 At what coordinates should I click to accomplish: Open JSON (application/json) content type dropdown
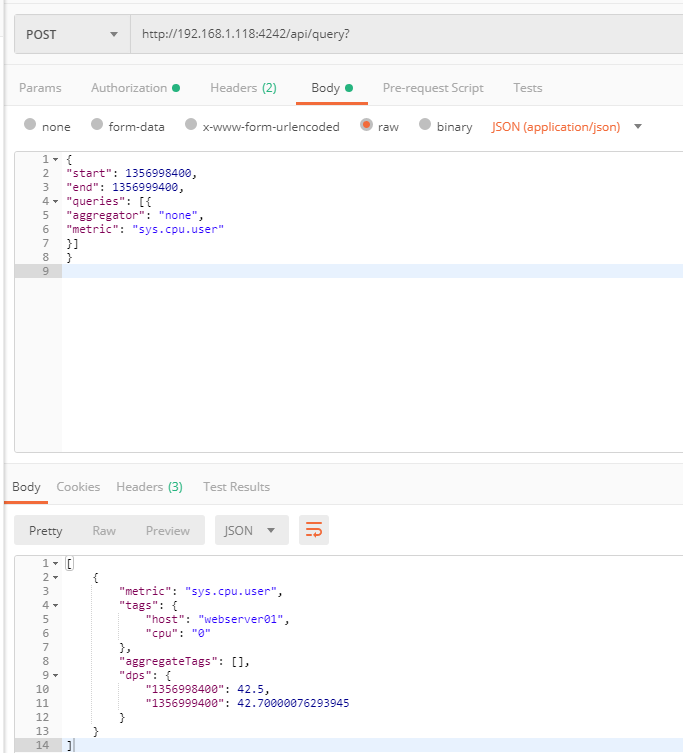(567, 127)
